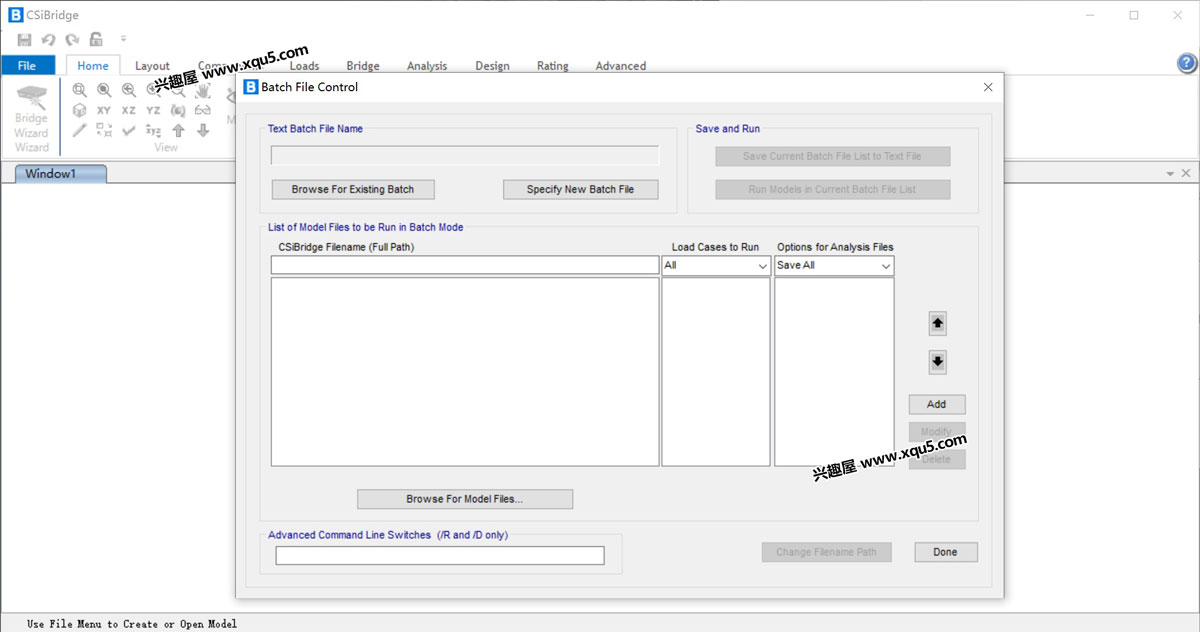Select the Window1 document tab
The width and height of the screenshot is (1200, 632).
coord(61,174)
